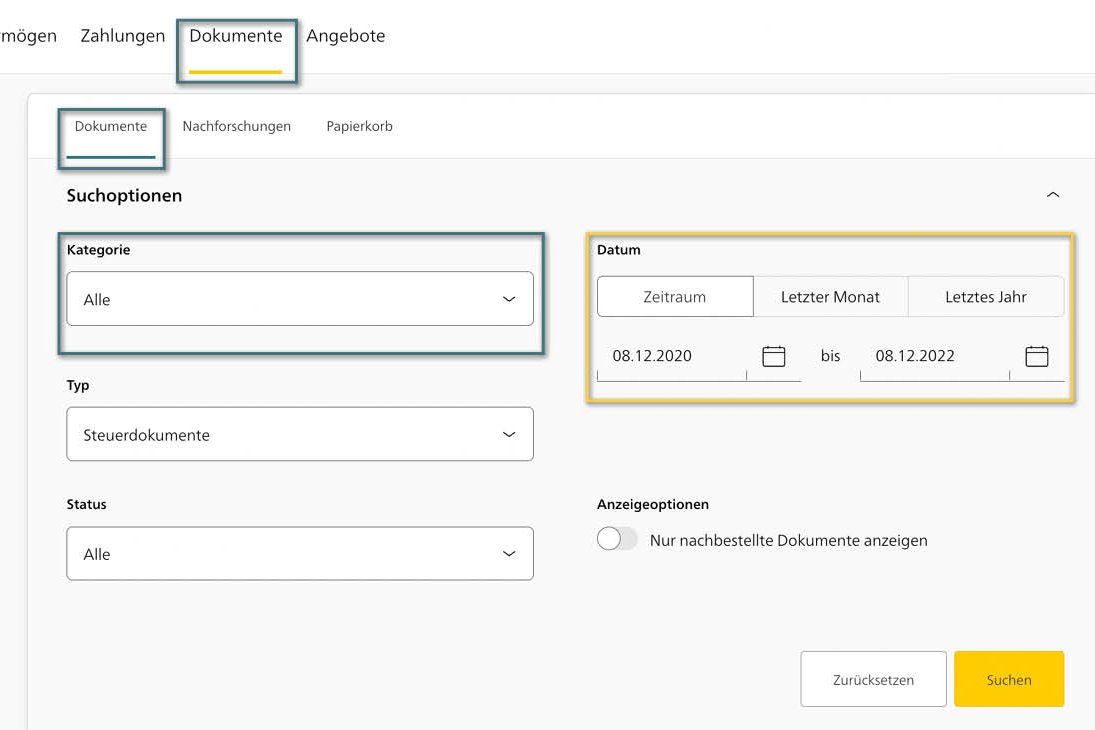The image size is (1095, 730).
Task: Click the Datum label
Action: [x=619, y=250]
